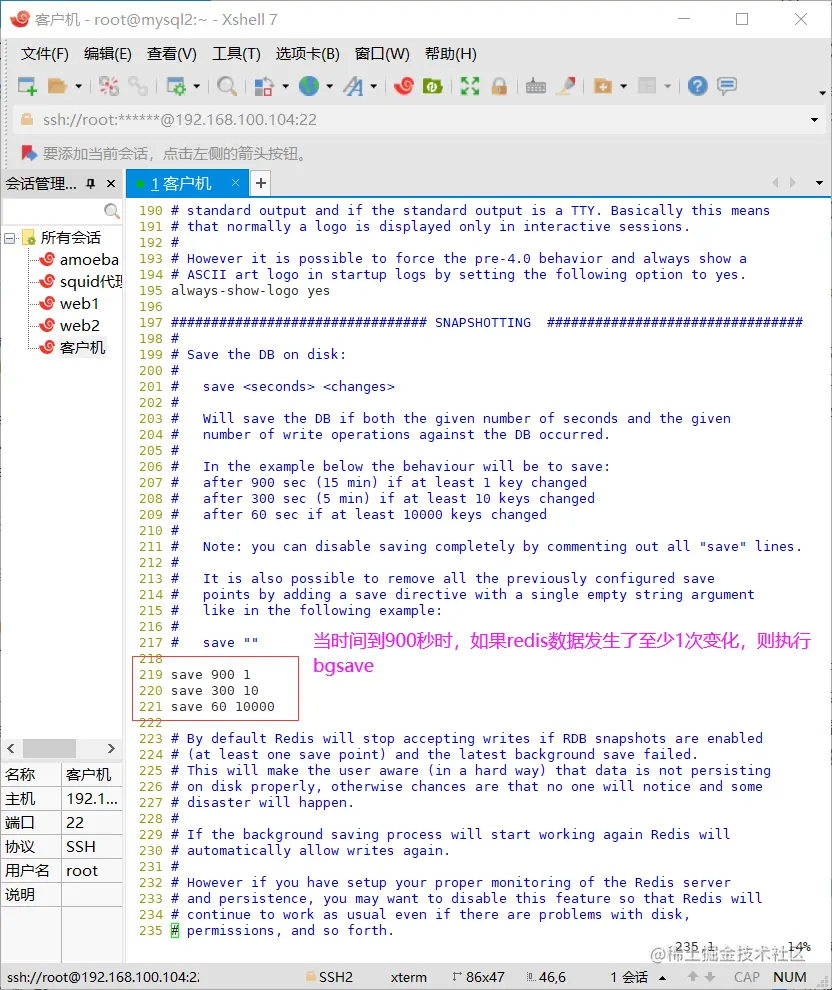The width and height of the screenshot is (832, 990).
Task: Click the session search box
Action: [x=52, y=210]
